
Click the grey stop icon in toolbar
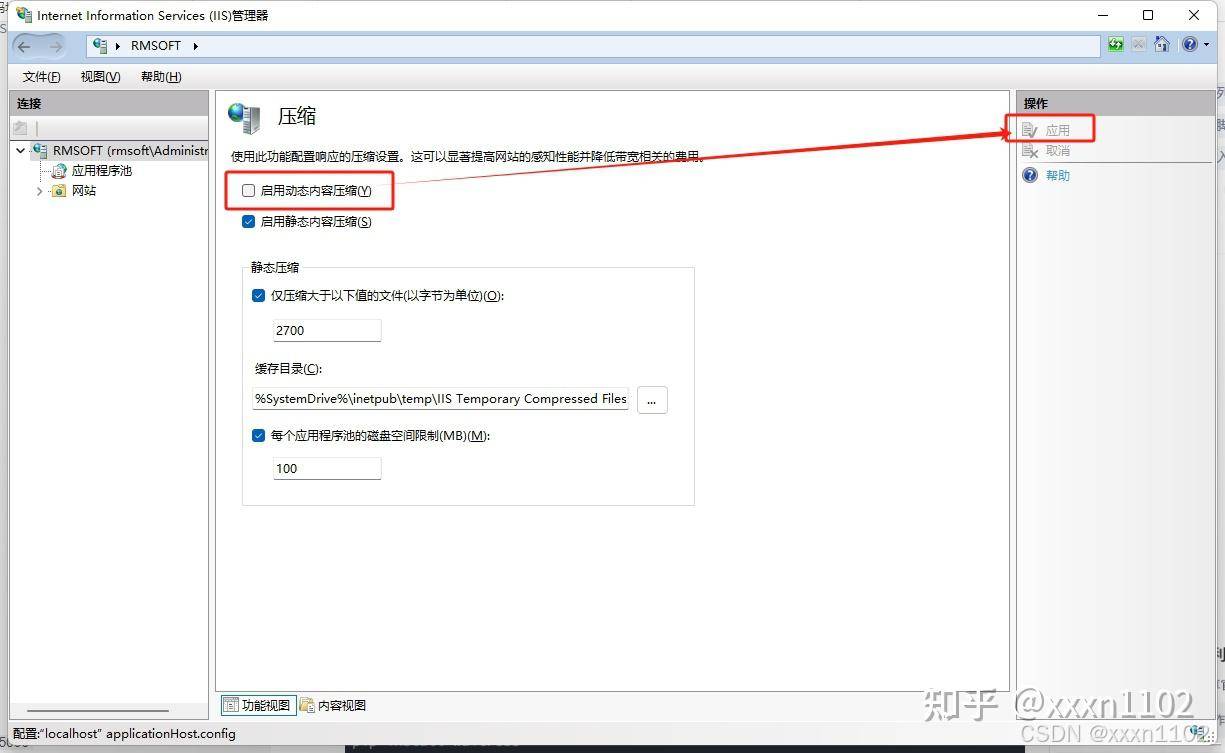pyautogui.click(x=1139, y=45)
